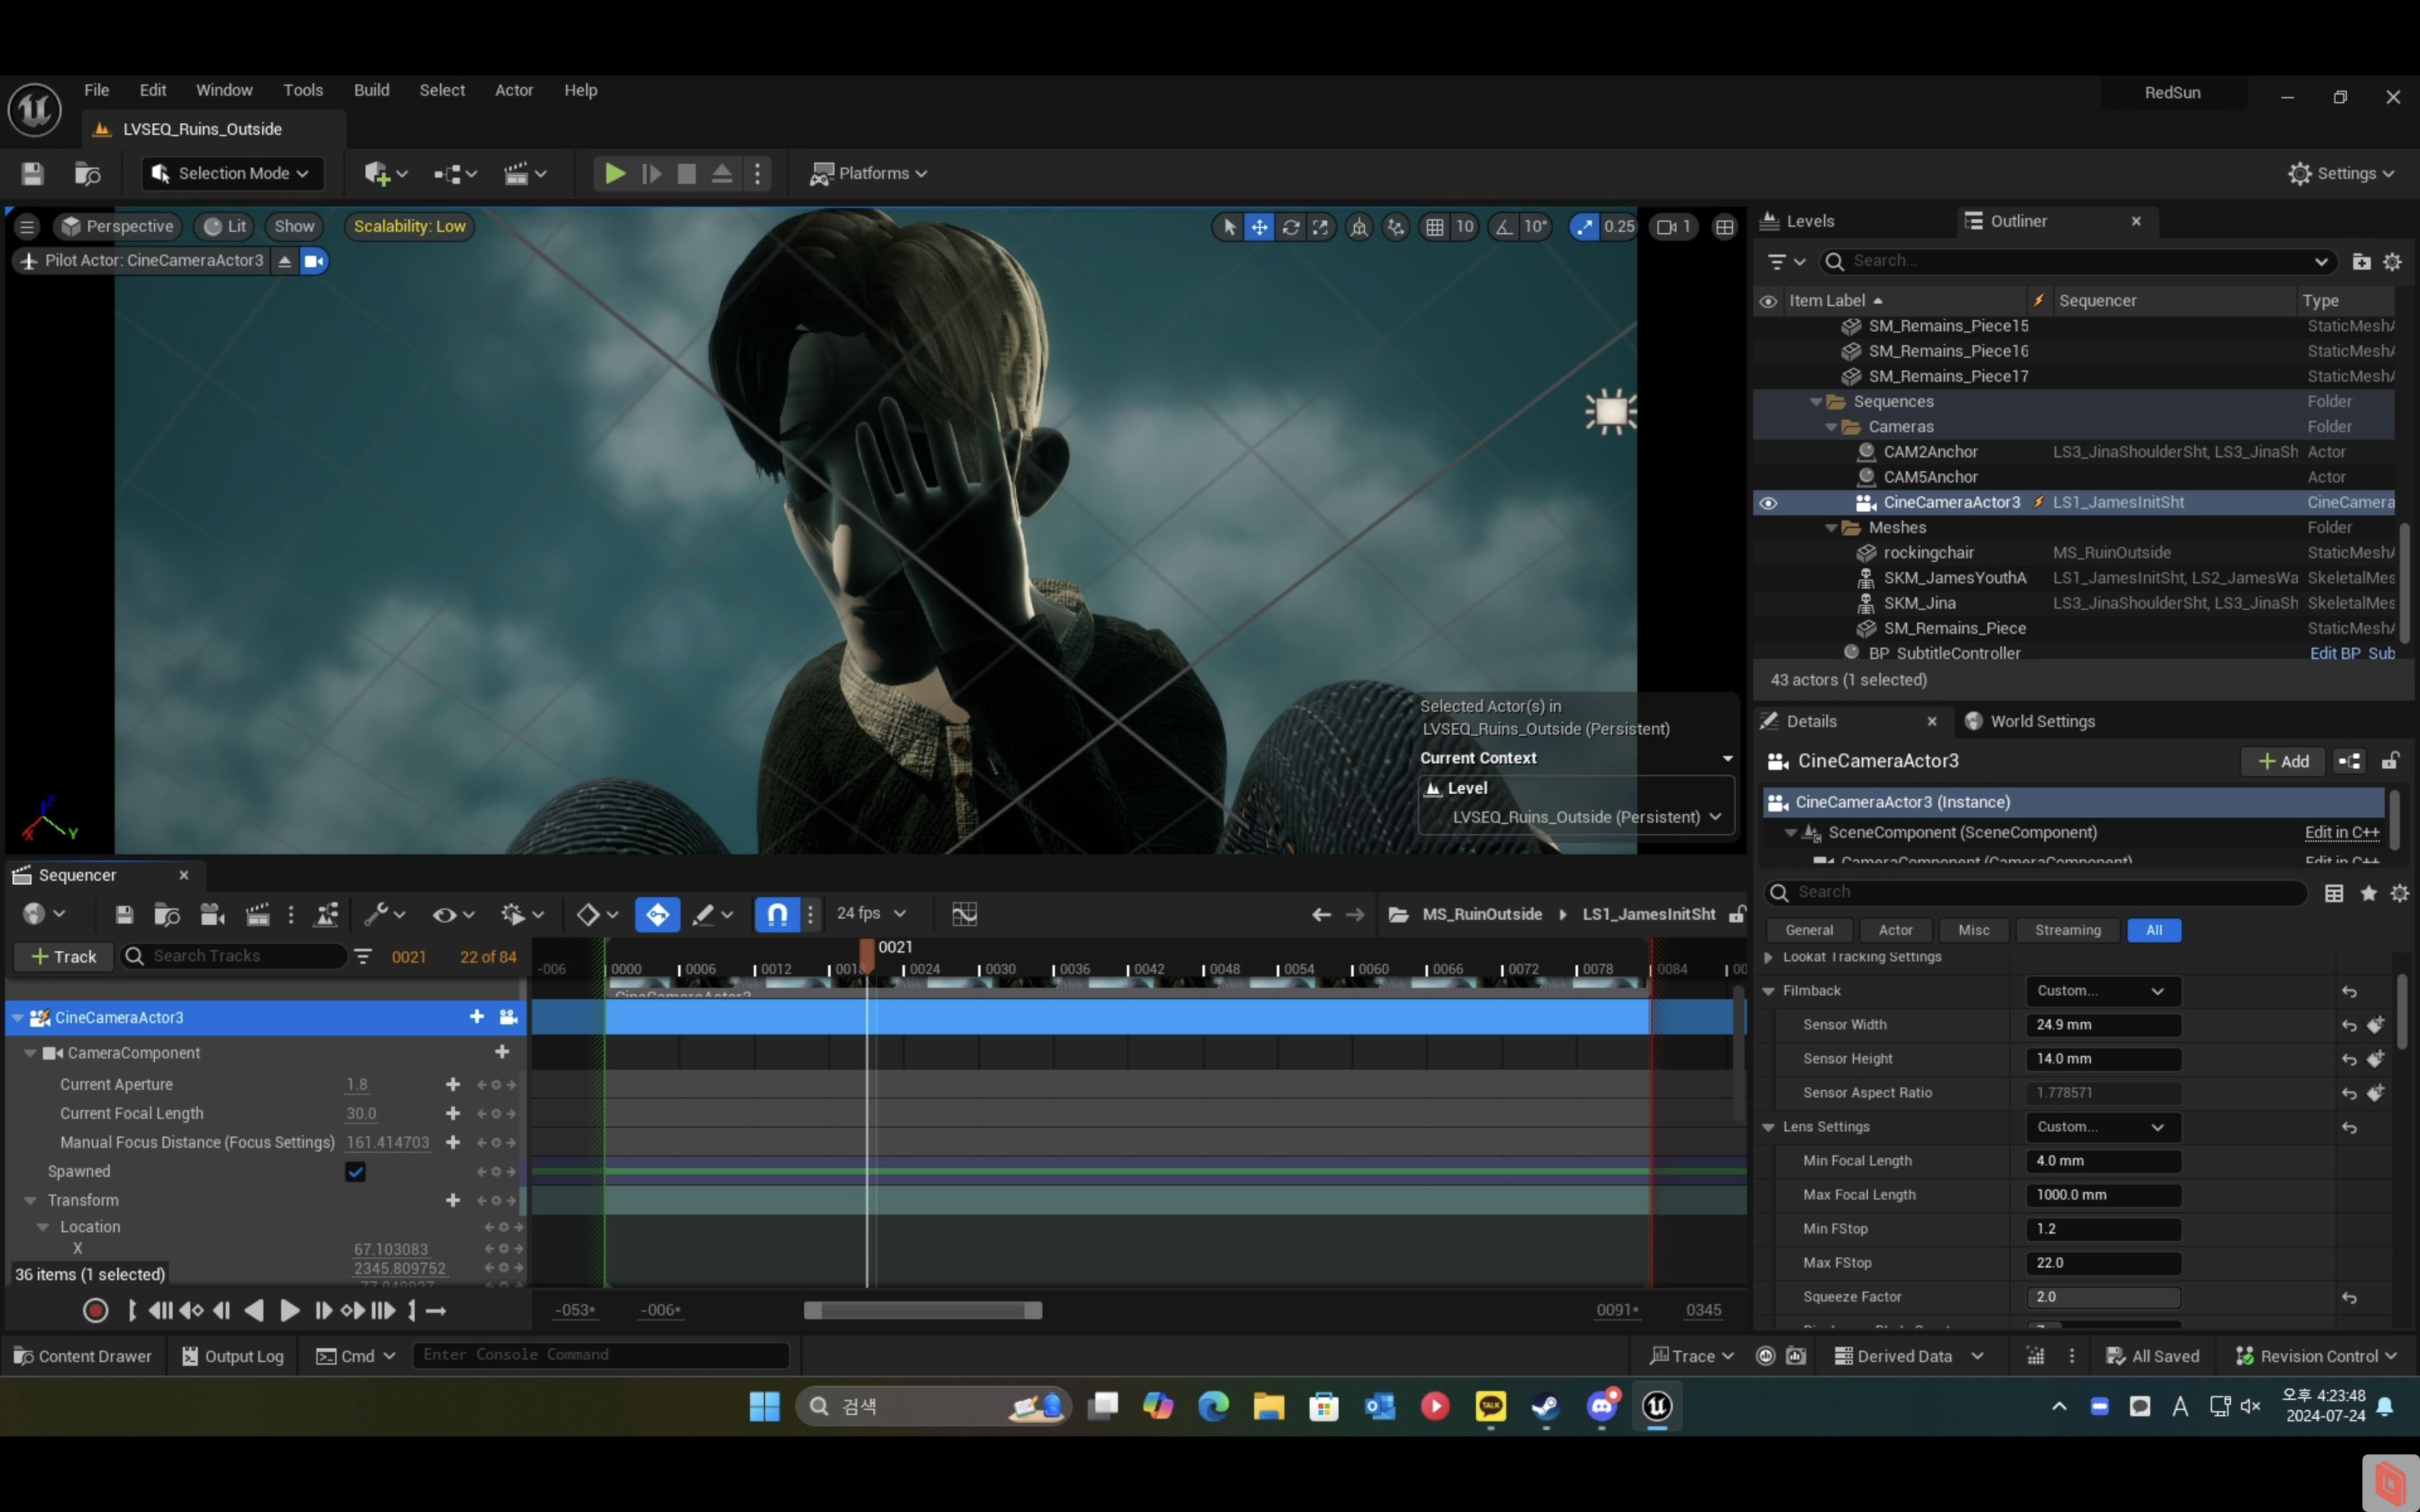Open the Lit view mode dropdown
The height and width of the screenshot is (1512, 2420).
tap(225, 227)
